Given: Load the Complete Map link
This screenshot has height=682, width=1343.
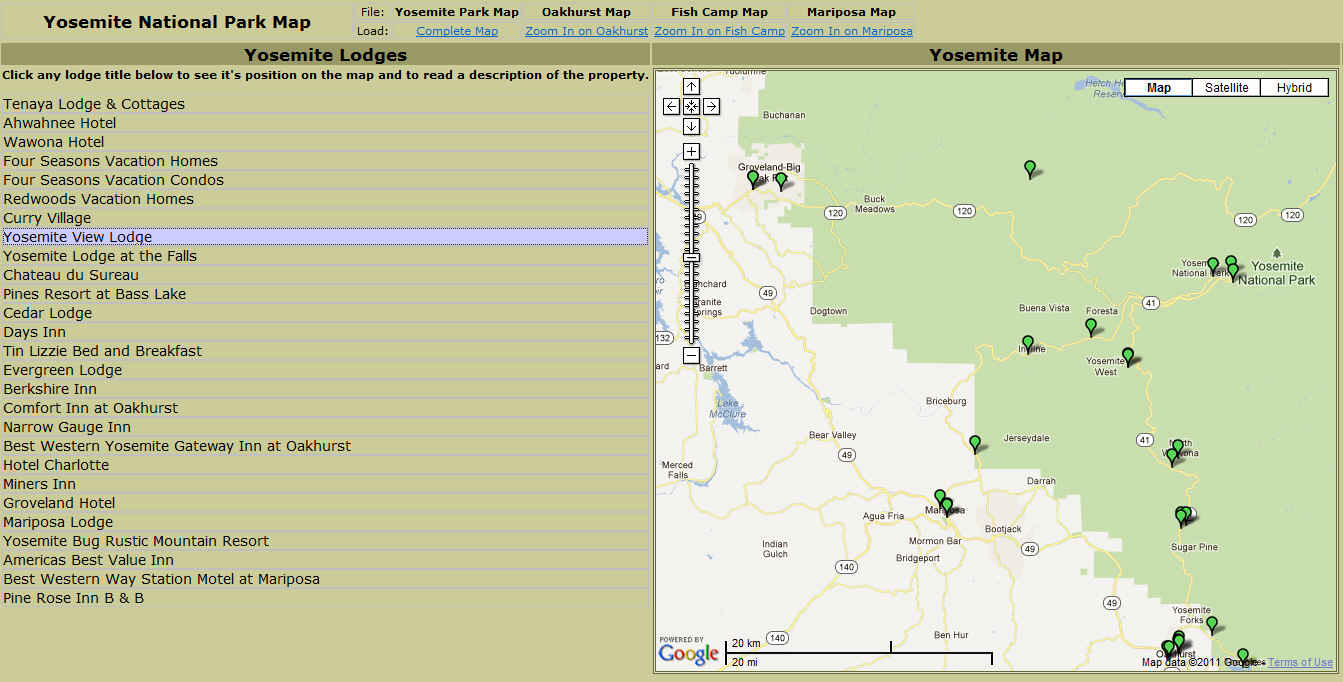Looking at the screenshot, I should (x=457, y=31).
